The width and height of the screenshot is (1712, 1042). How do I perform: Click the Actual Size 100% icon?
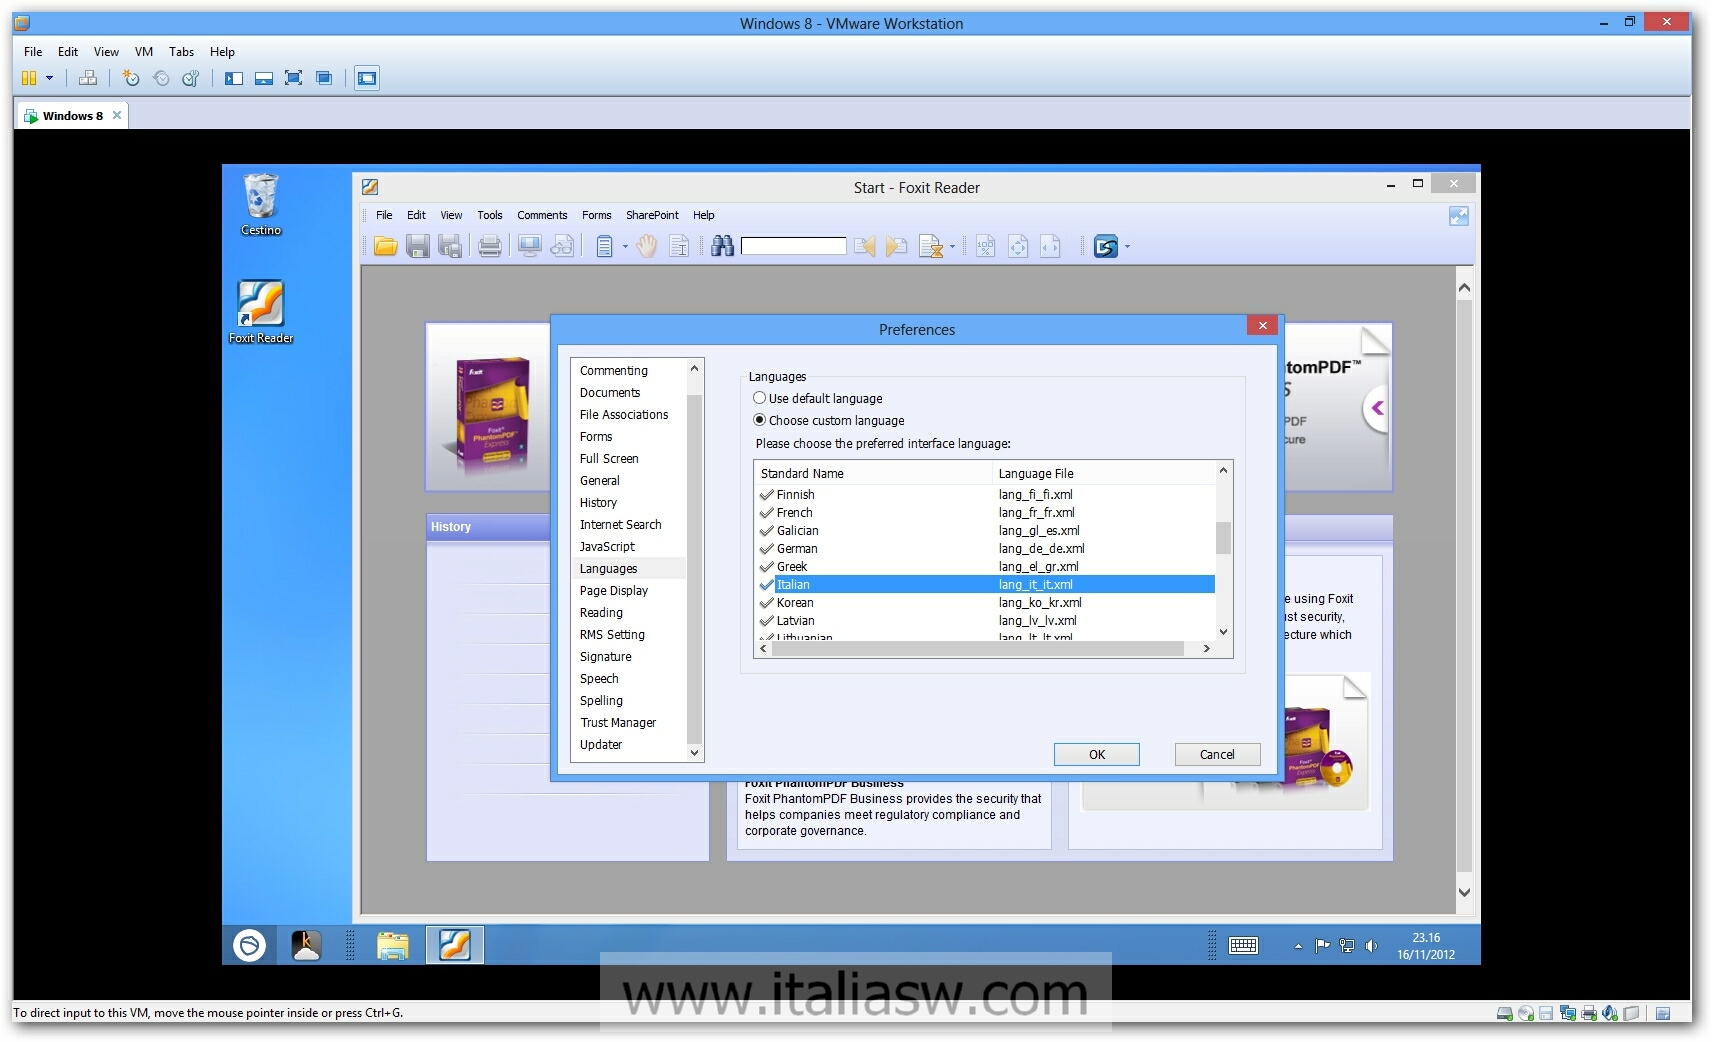(x=985, y=246)
